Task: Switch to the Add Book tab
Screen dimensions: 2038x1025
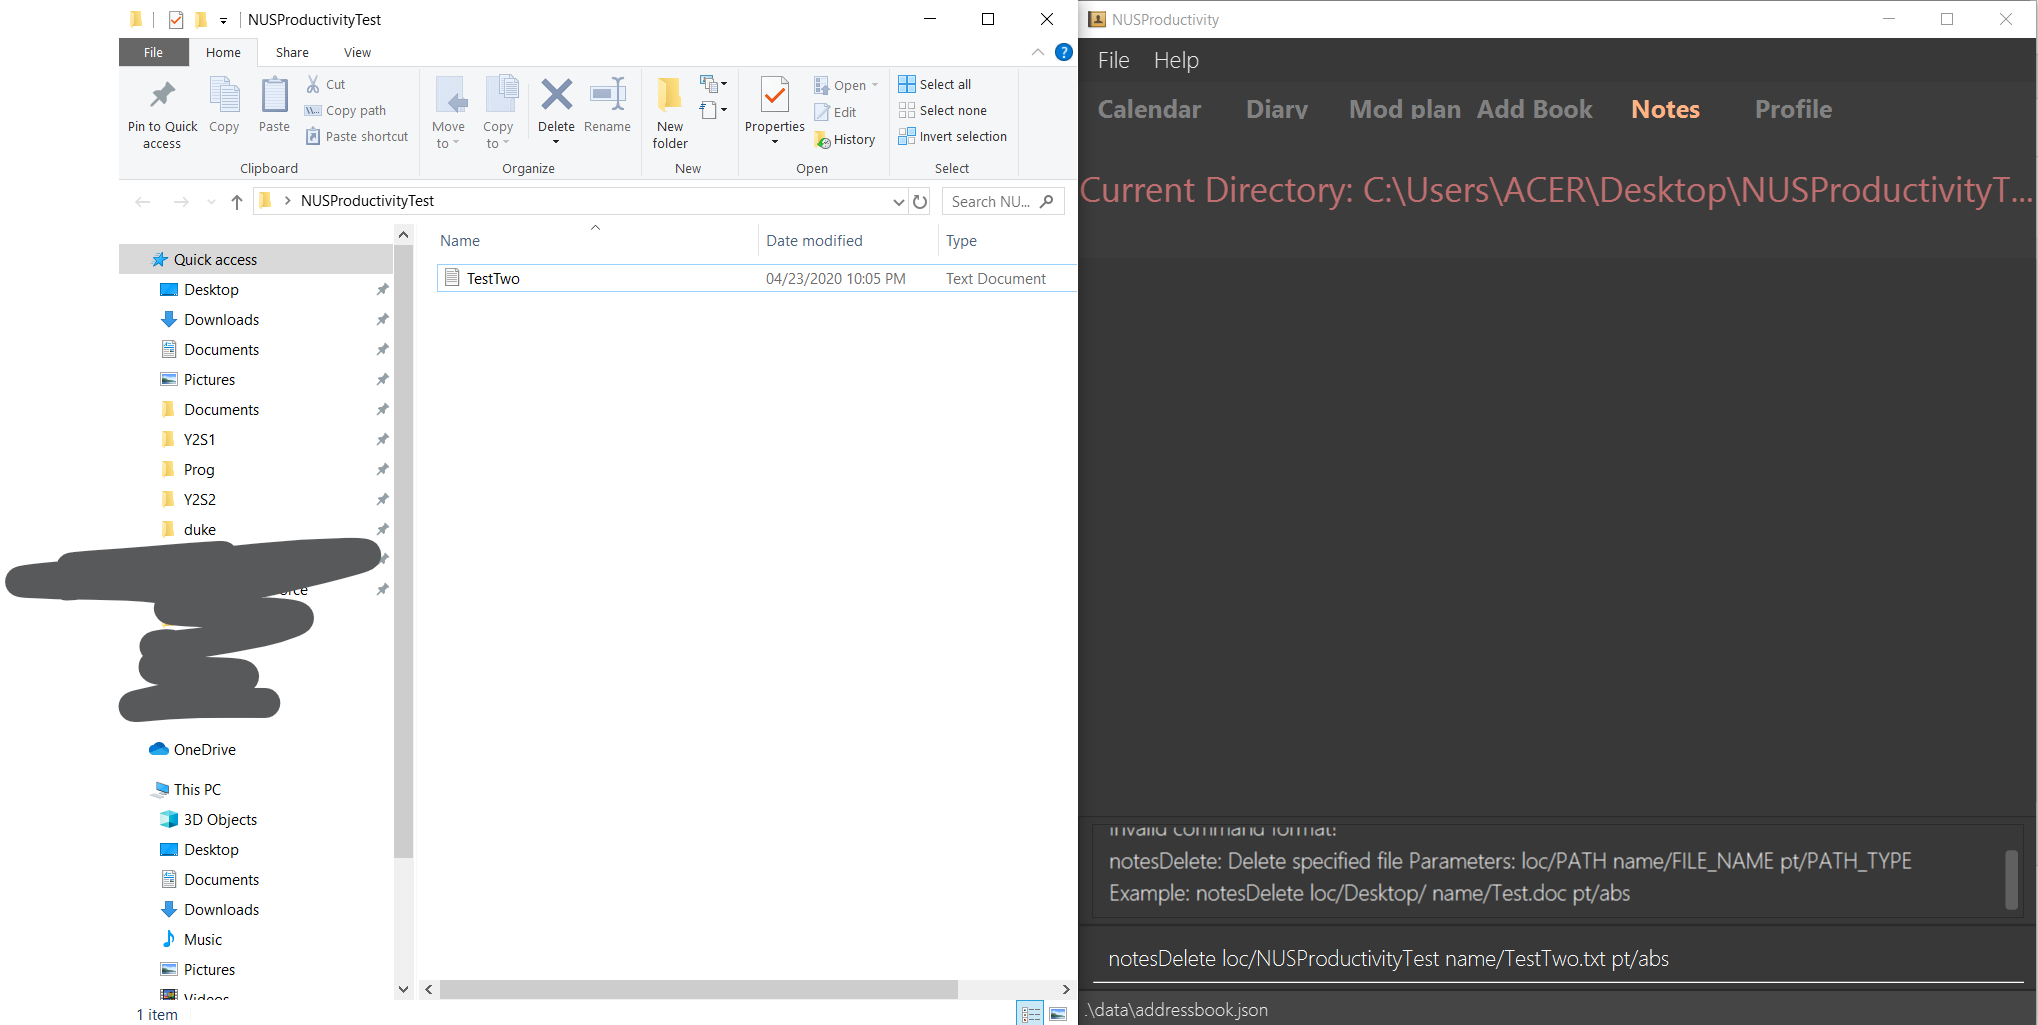Action: tap(1534, 109)
